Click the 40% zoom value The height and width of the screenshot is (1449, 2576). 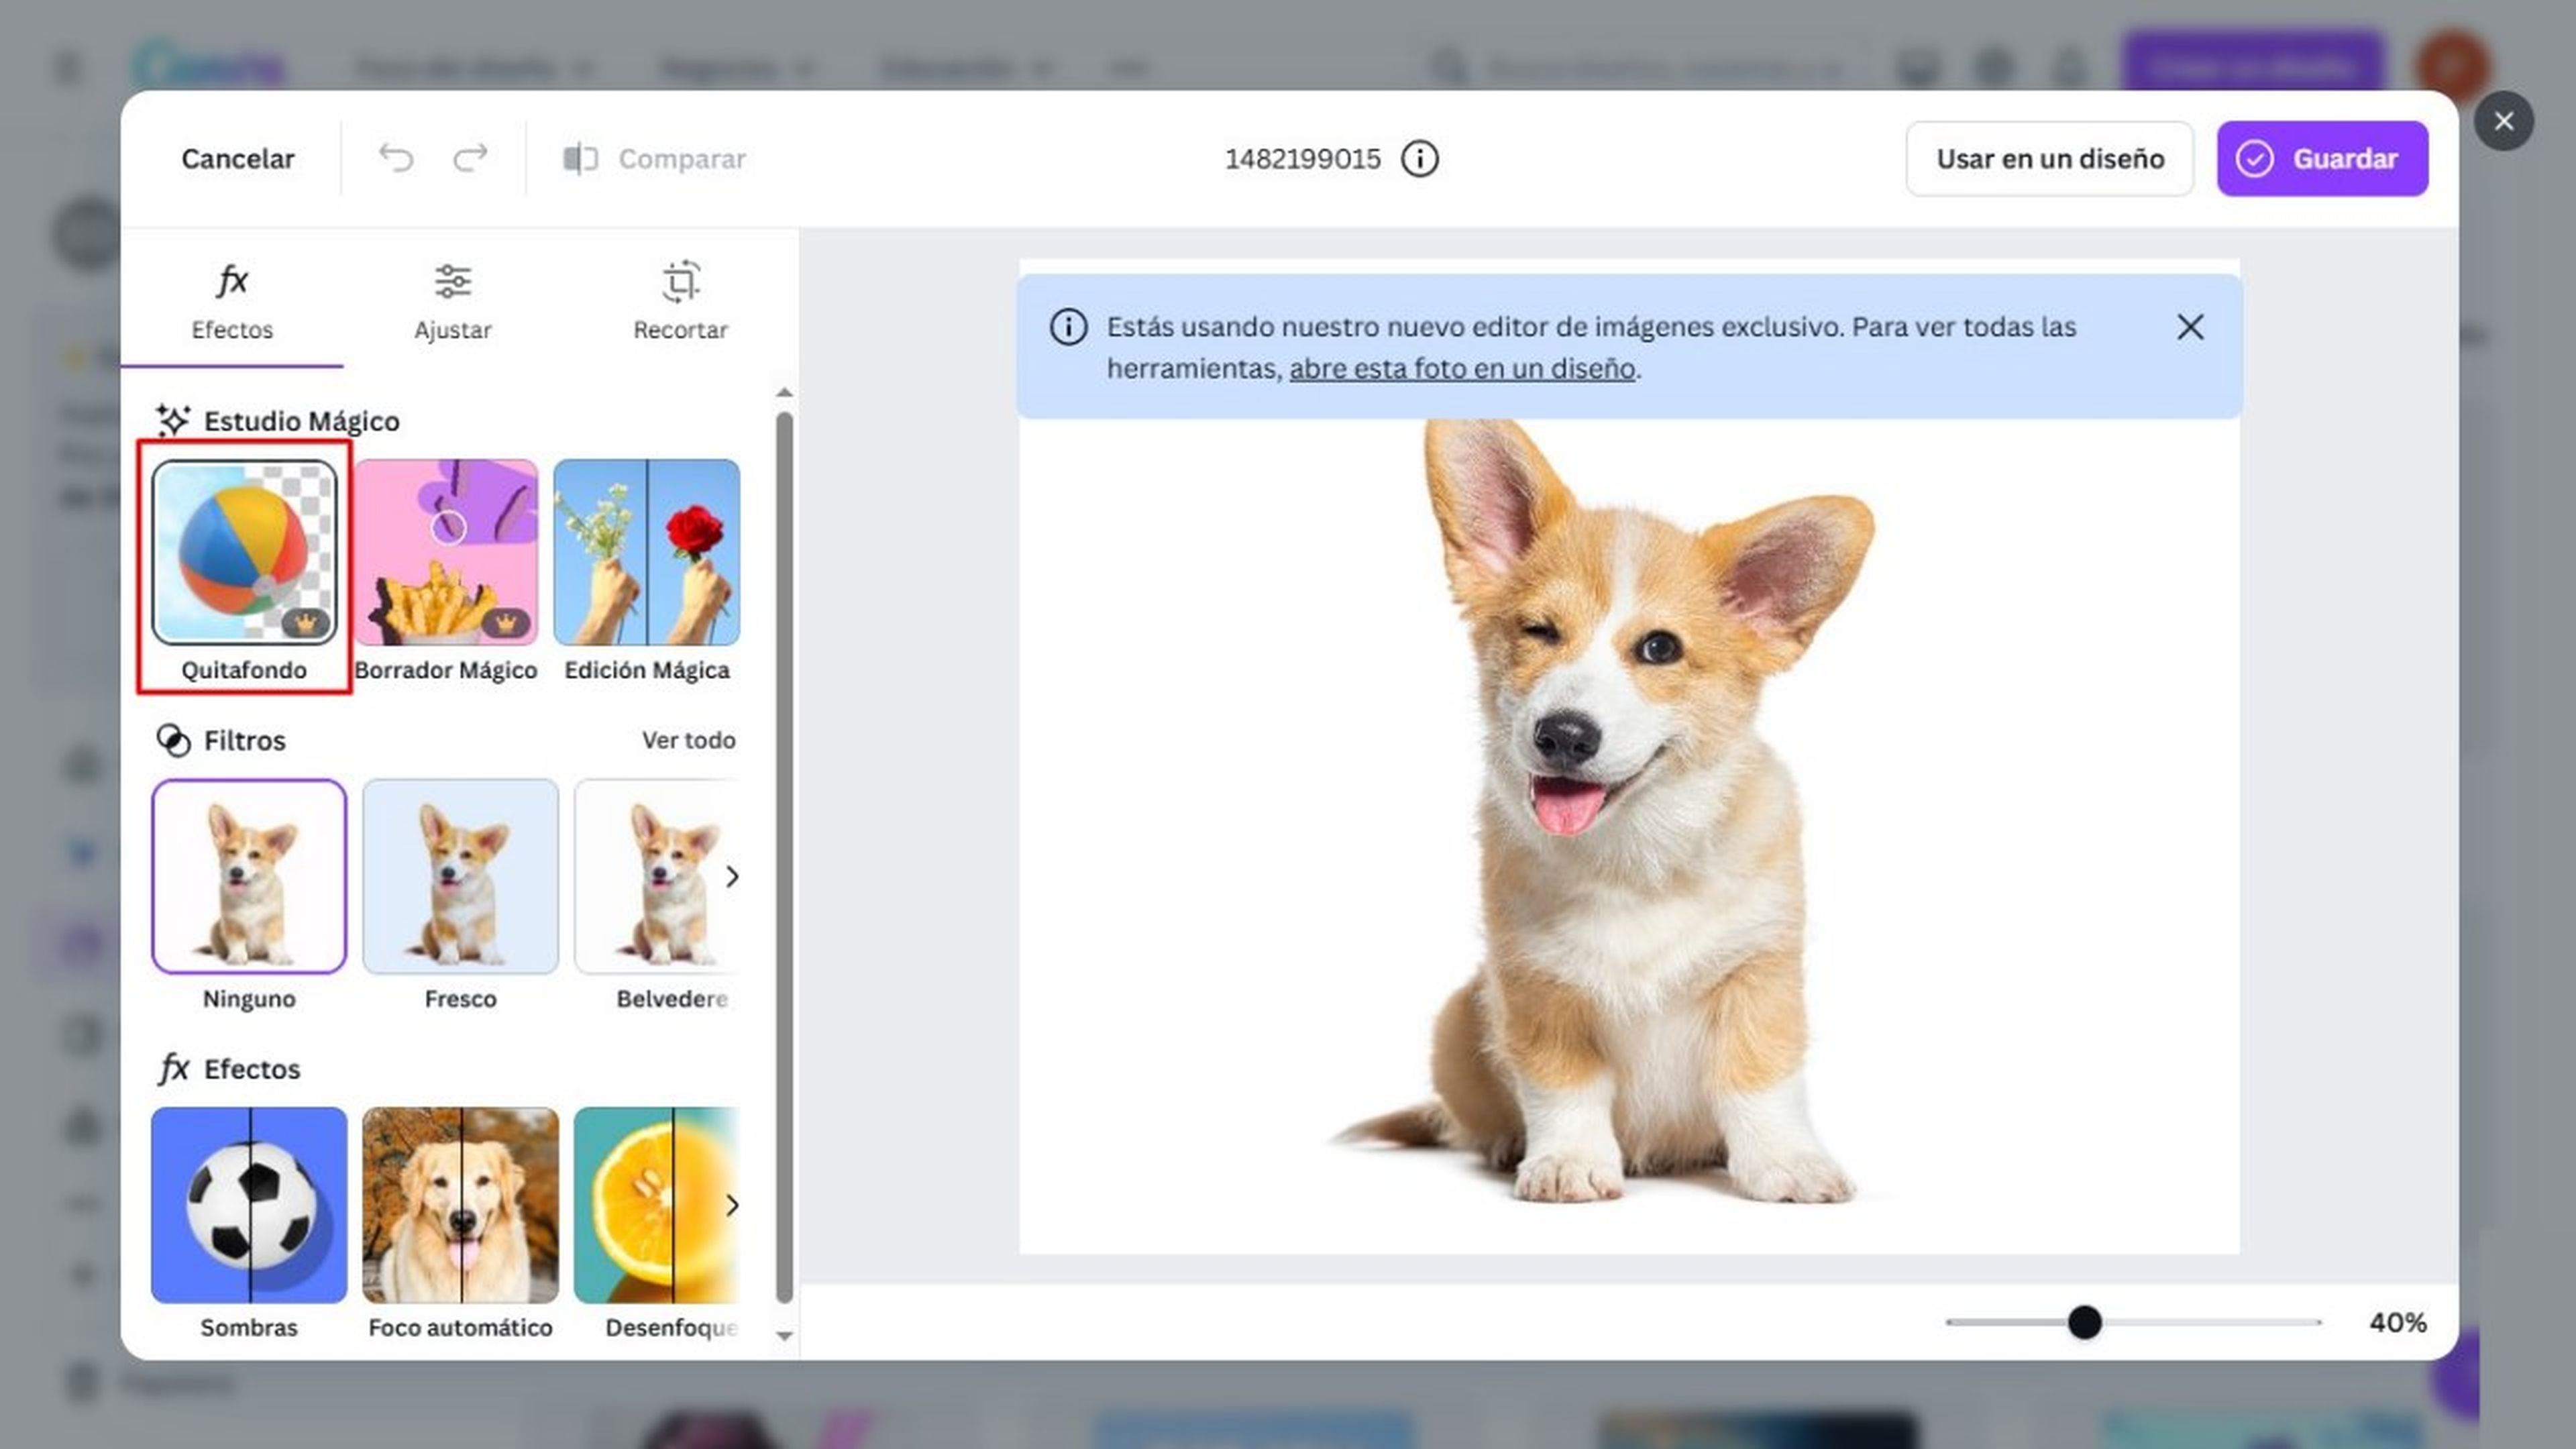click(2397, 1322)
